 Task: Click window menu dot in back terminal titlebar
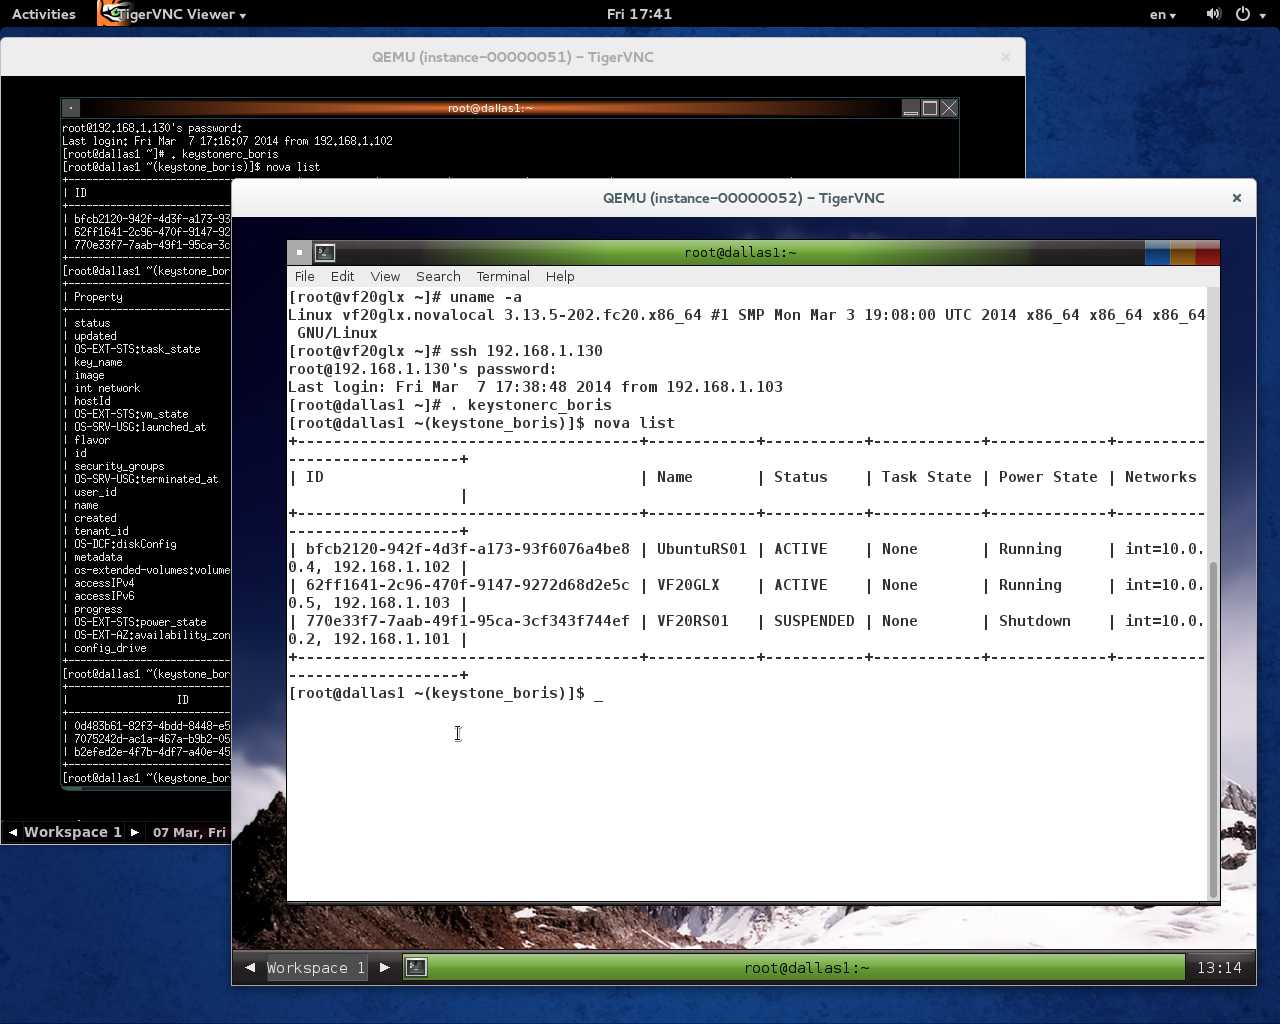click(71, 108)
